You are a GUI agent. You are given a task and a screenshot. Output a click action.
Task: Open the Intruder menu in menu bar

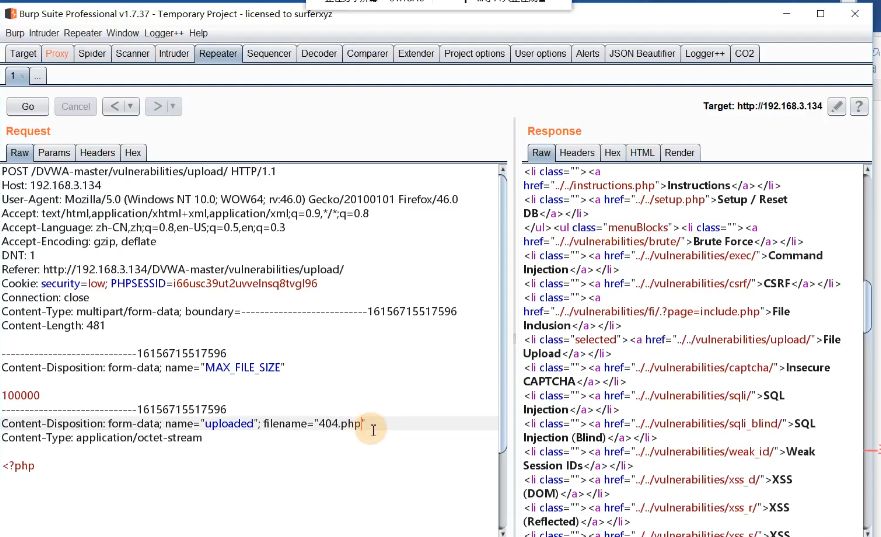pos(45,33)
